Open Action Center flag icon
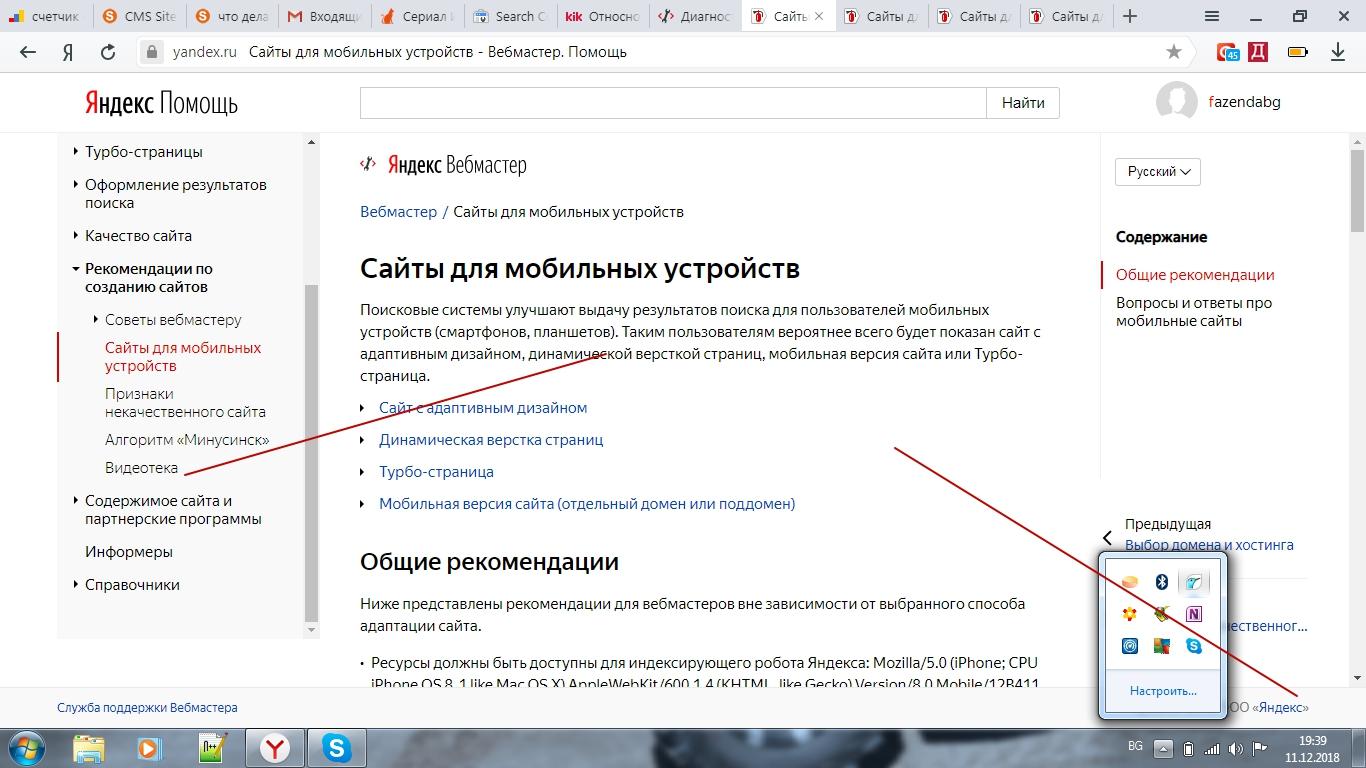 1260,748
